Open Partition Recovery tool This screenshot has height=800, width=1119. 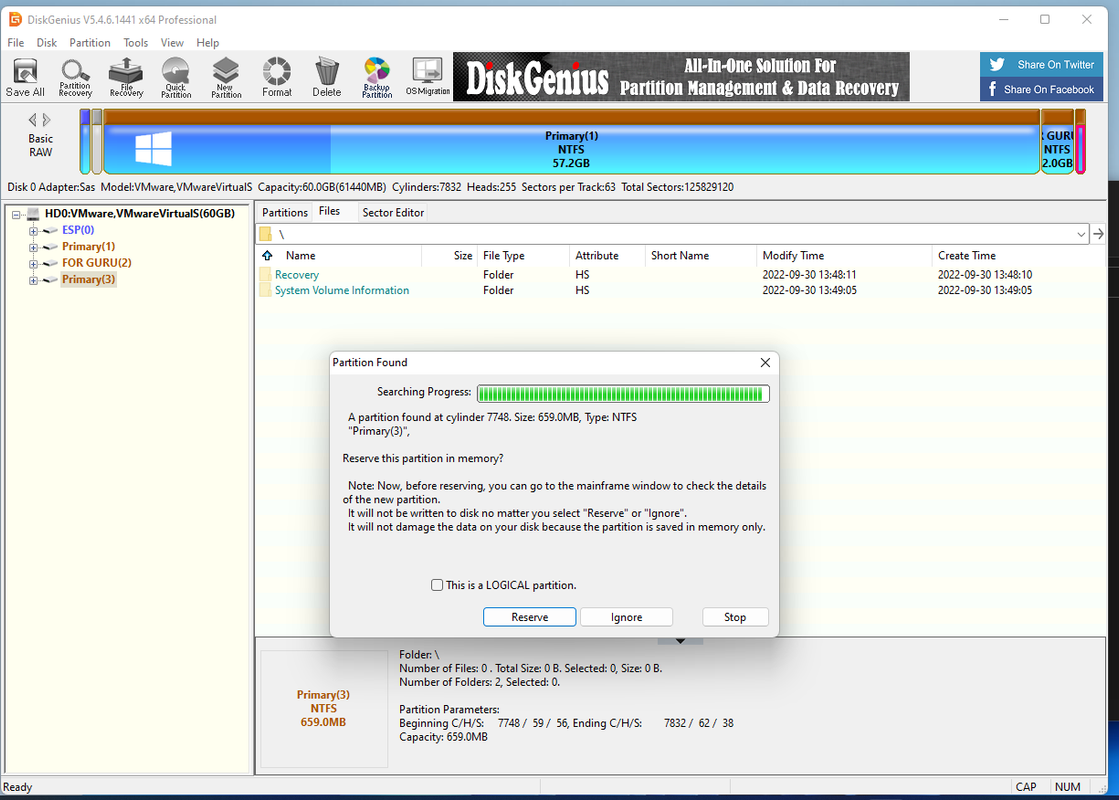pyautogui.click(x=75, y=77)
